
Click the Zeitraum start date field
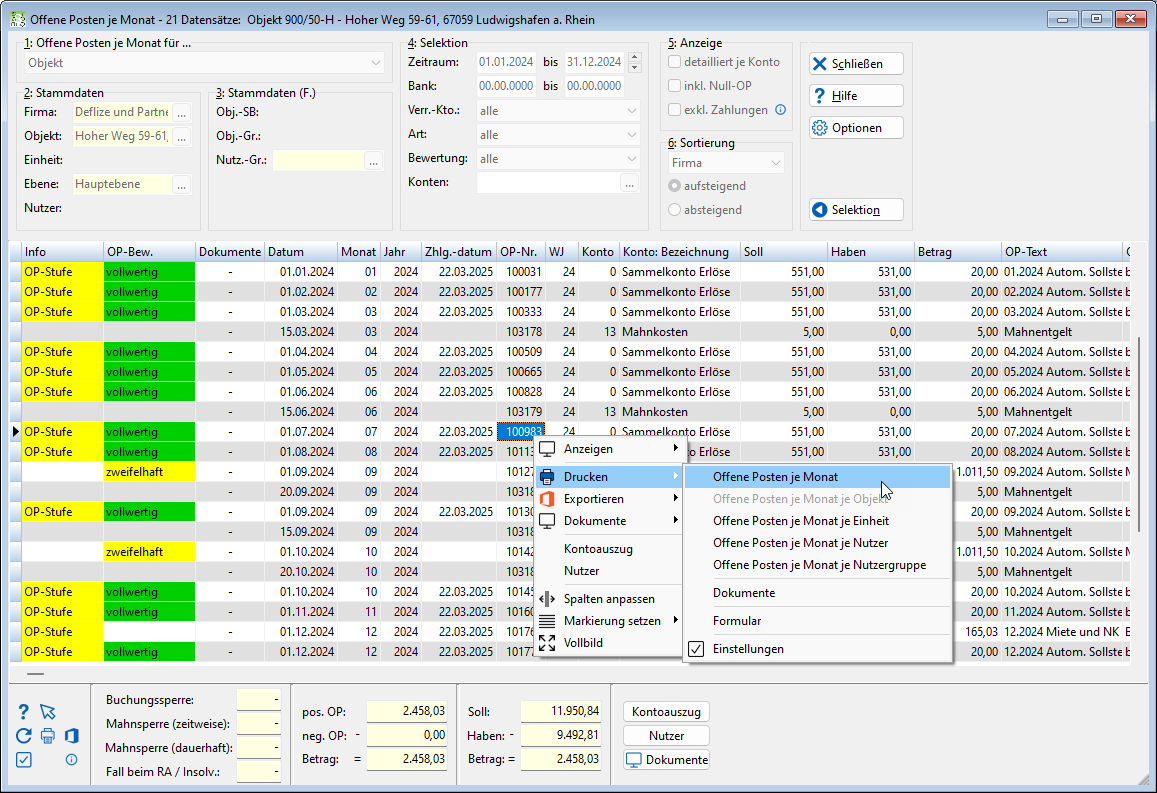coord(506,62)
